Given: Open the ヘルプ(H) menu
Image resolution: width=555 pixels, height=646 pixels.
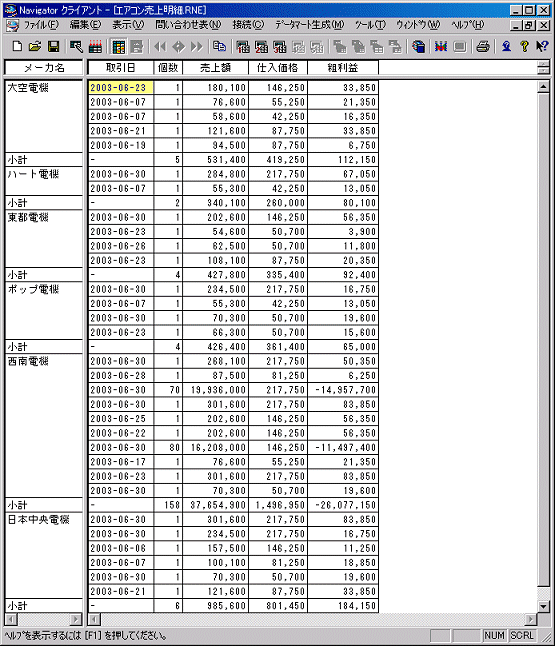Looking at the screenshot, I should coord(468,25).
